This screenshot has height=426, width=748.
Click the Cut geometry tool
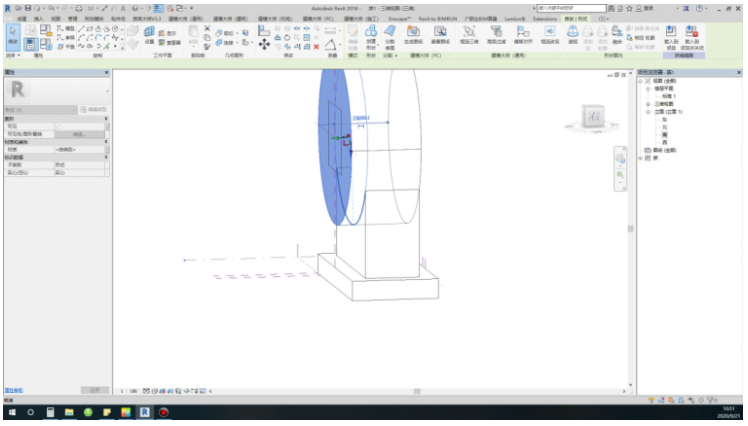click(224, 33)
